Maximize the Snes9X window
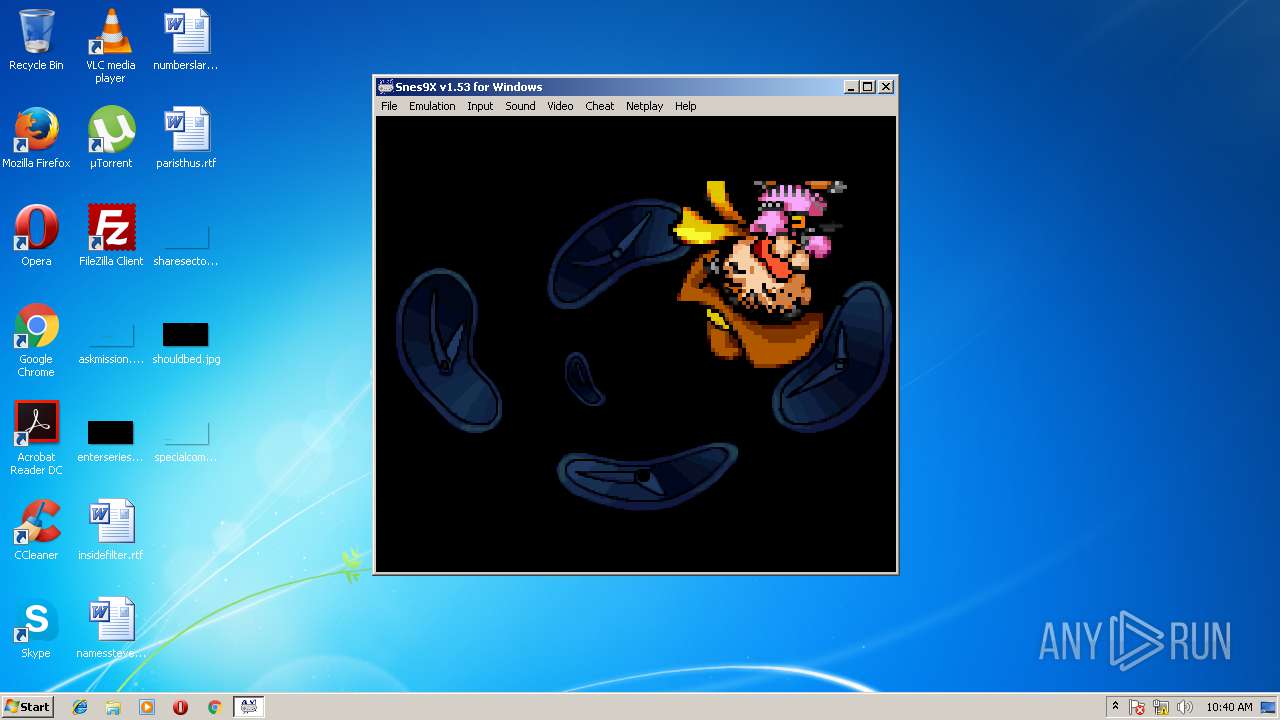The image size is (1280, 720). point(867,87)
